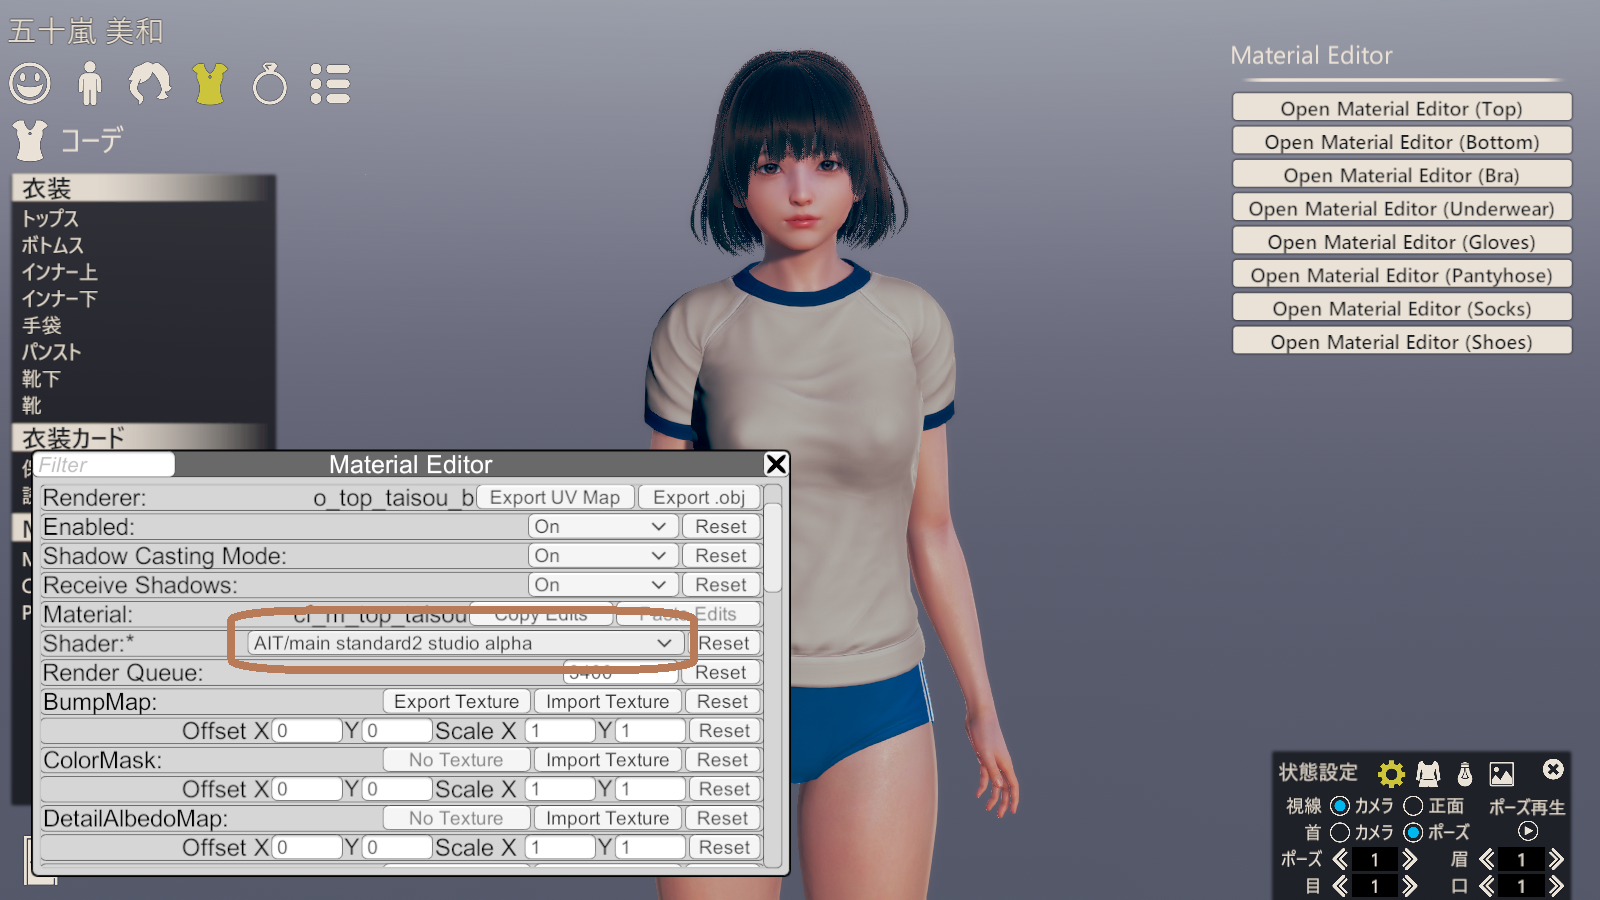Select the body category person icon
This screenshot has height=900, width=1600.
pyautogui.click(x=90, y=84)
